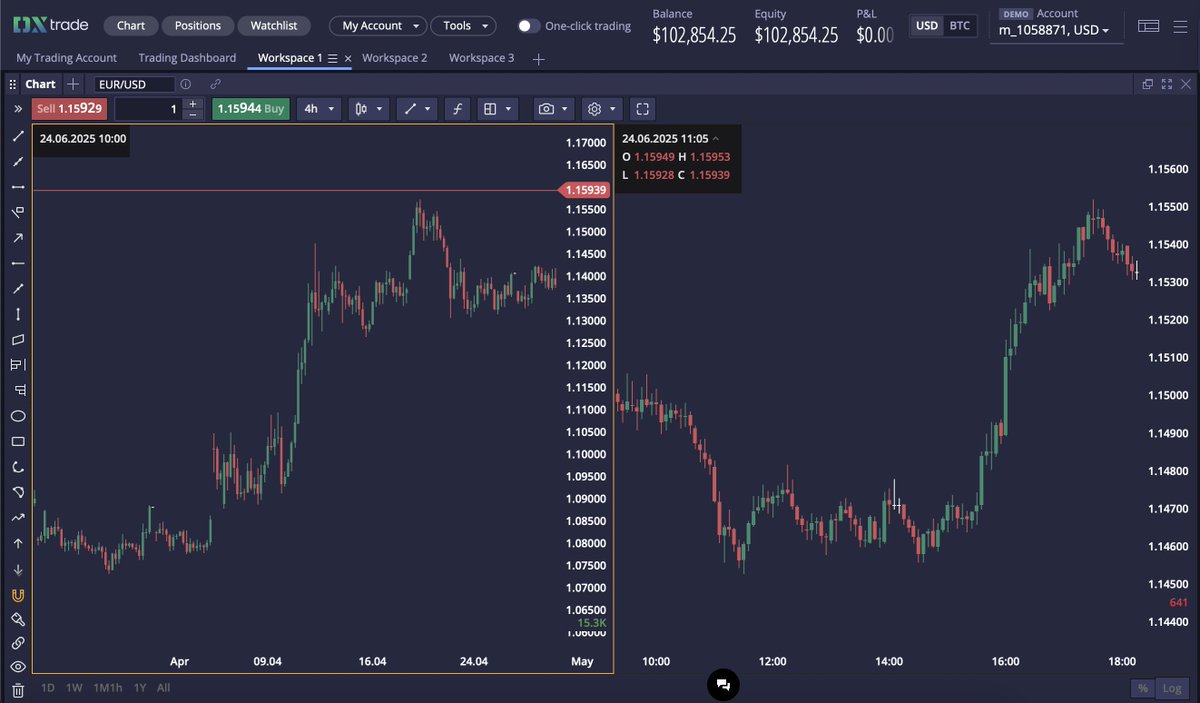Add a new workspace tab
This screenshot has height=703, width=1200.
point(539,59)
